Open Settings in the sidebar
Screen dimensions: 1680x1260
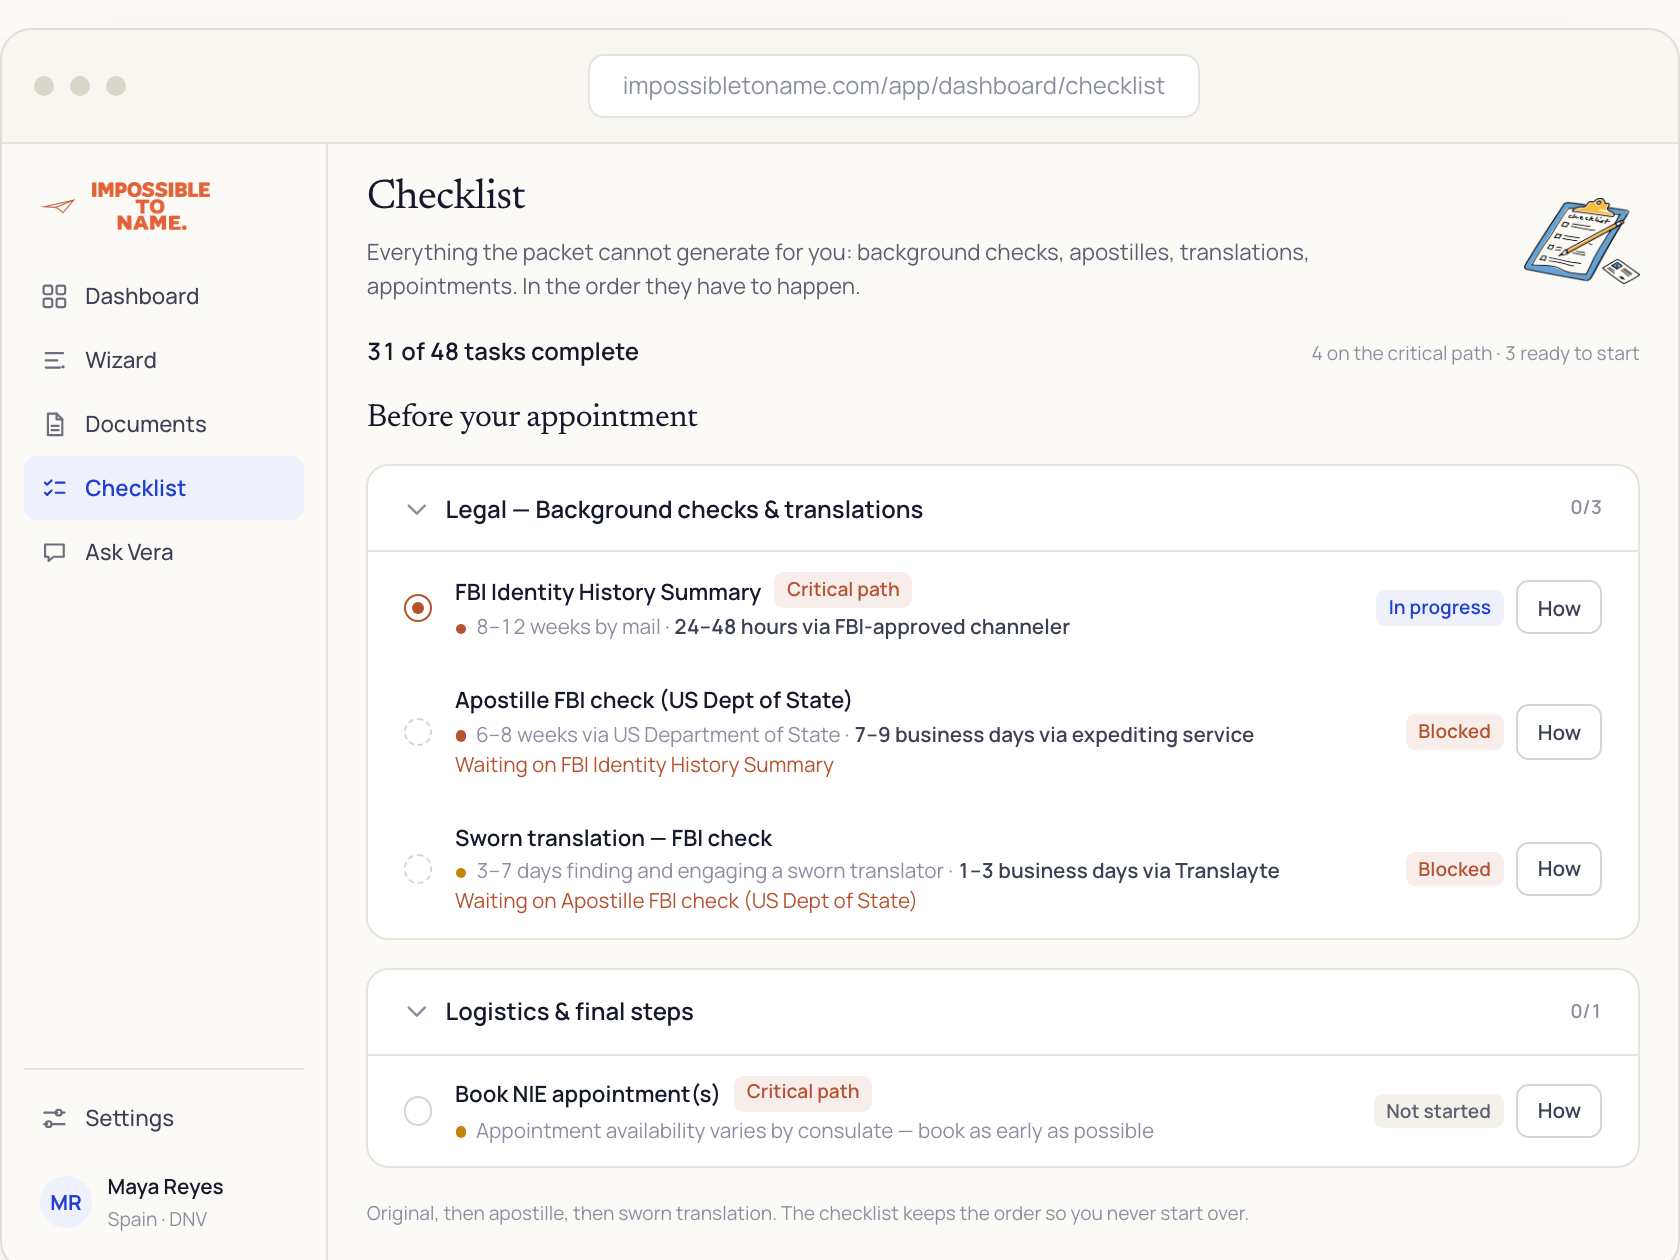coord(164,1118)
